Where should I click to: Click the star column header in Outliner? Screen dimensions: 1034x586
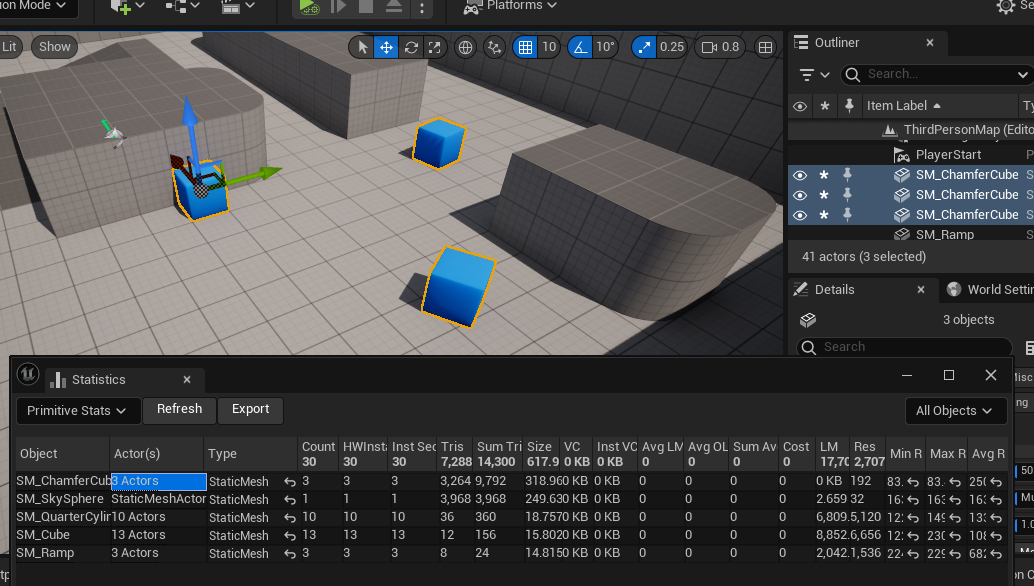click(x=824, y=106)
